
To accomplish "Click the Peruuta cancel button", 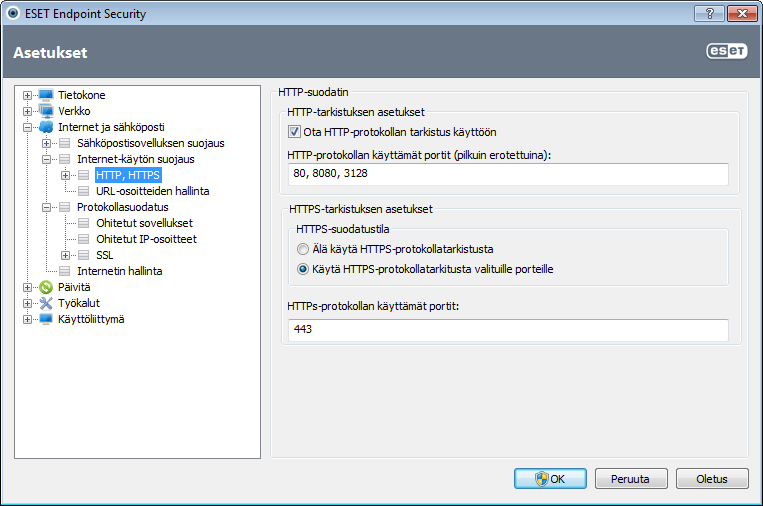I will click(631, 479).
